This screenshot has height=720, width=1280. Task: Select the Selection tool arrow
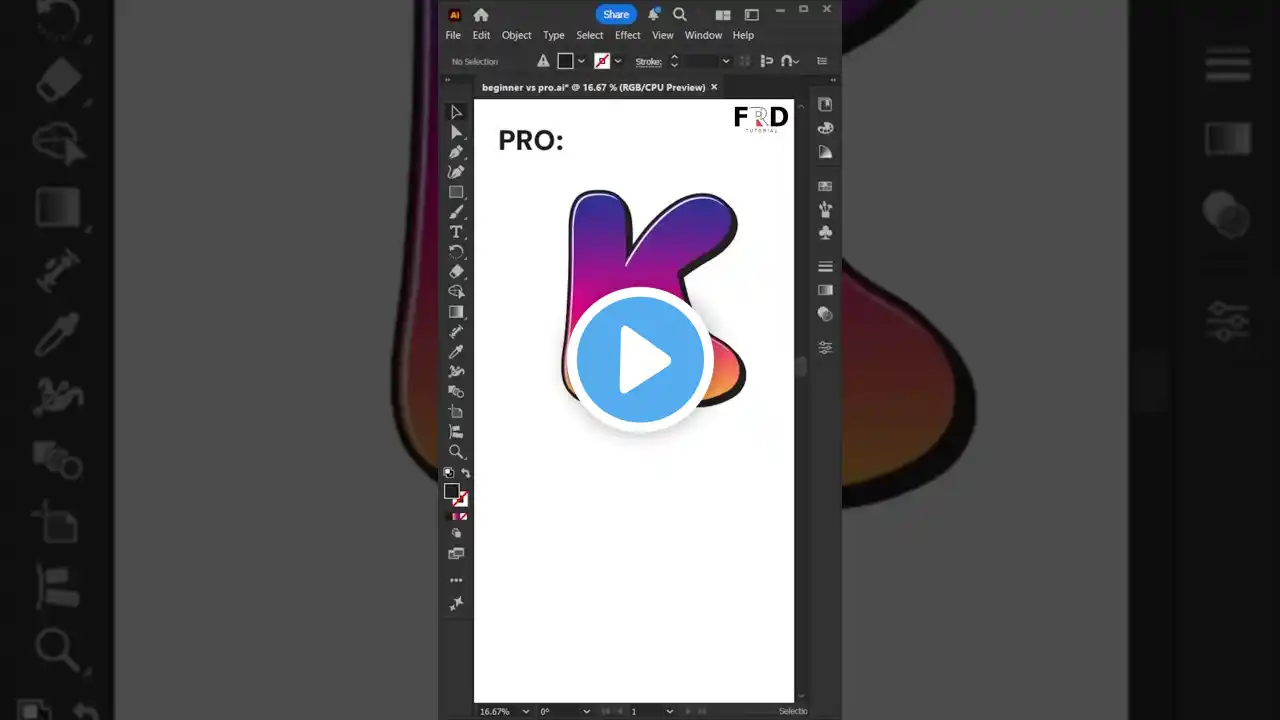(x=456, y=112)
